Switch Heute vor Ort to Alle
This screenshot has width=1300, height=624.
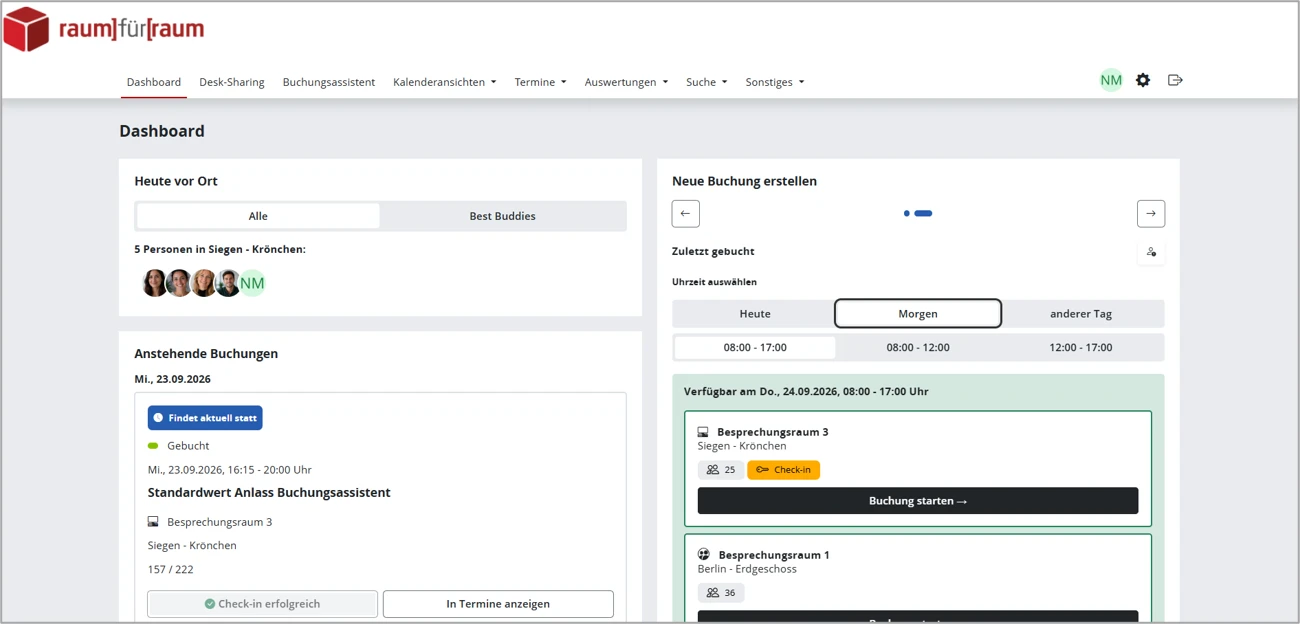click(x=258, y=216)
